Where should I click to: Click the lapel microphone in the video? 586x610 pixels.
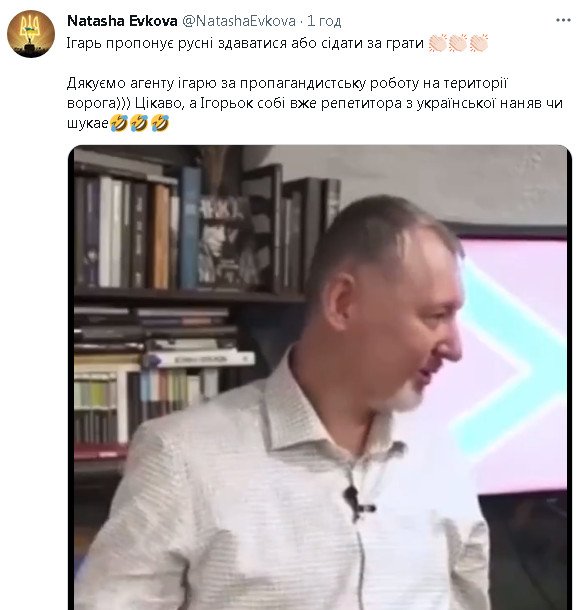pos(358,503)
